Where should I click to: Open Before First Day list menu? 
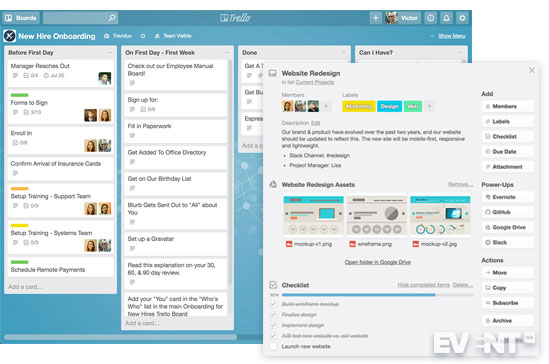(110, 52)
